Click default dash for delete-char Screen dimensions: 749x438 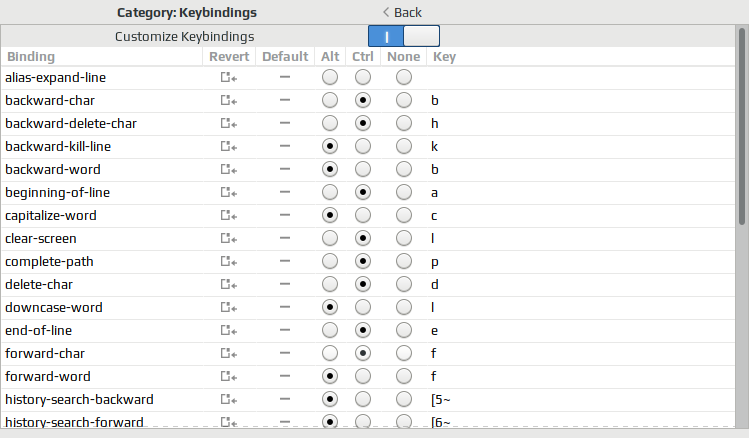coord(285,284)
